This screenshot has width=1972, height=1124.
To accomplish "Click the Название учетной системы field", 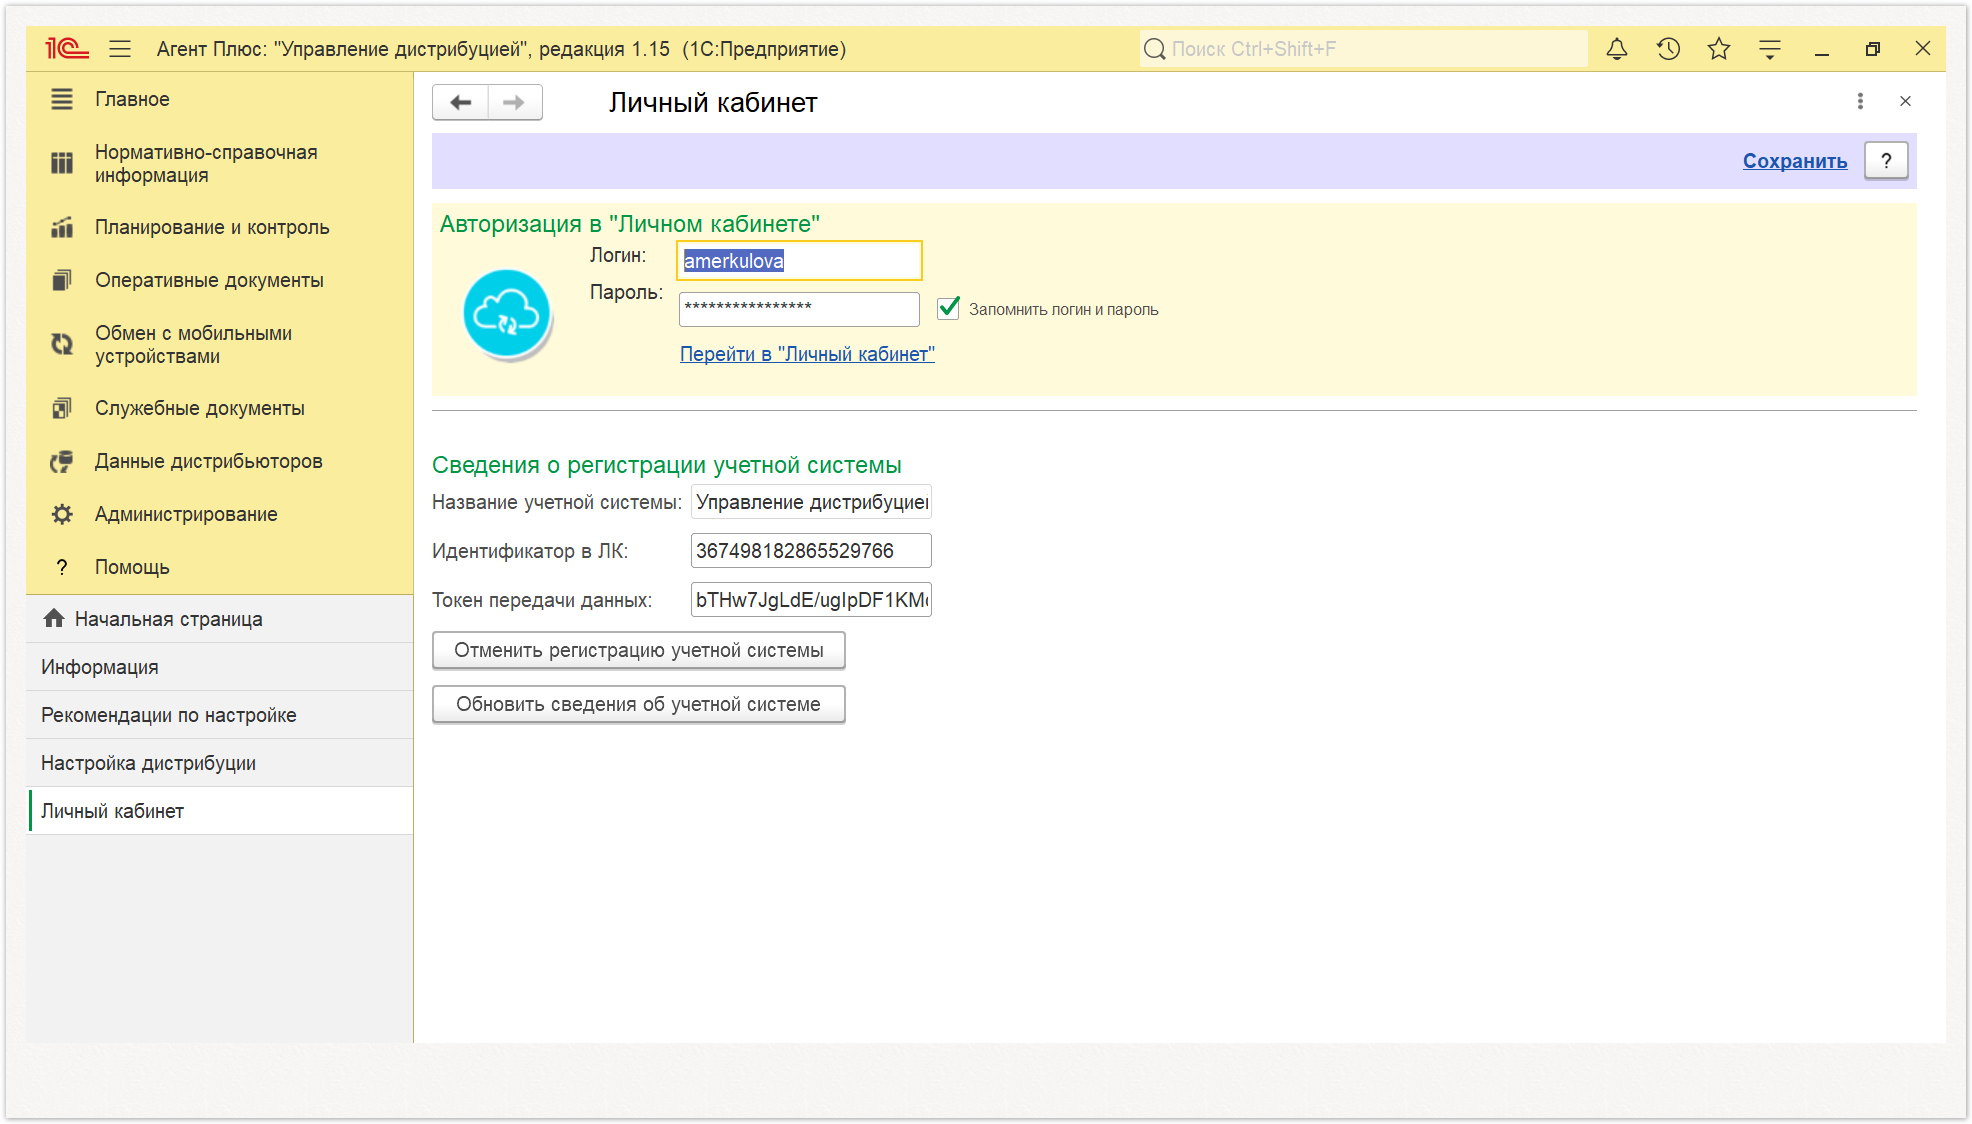I will pos(811,502).
